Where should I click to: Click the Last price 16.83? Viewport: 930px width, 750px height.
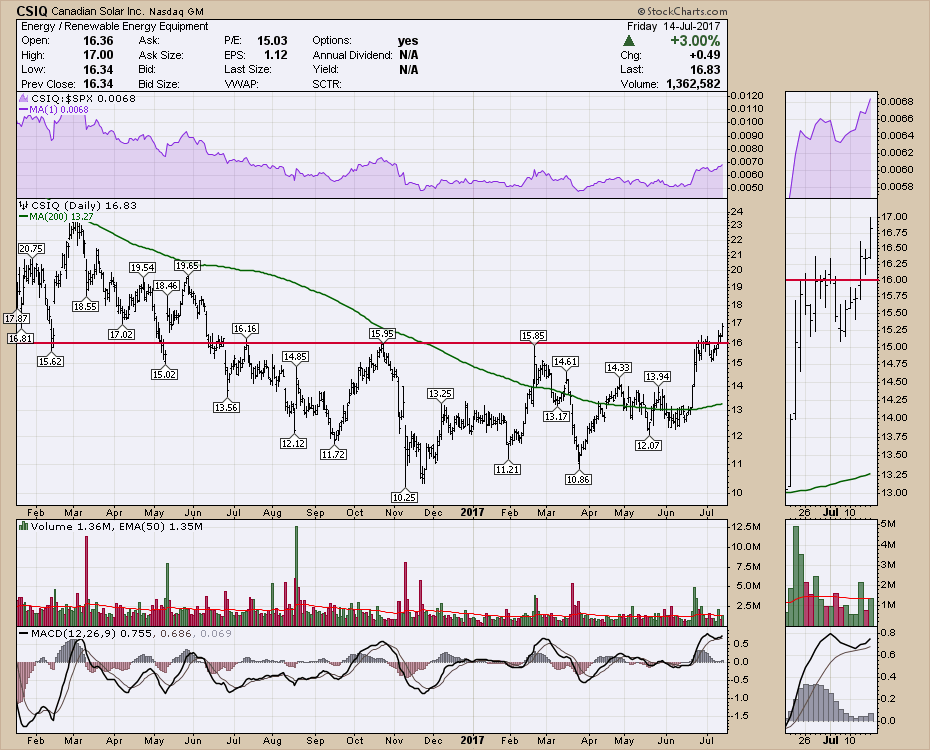point(705,69)
